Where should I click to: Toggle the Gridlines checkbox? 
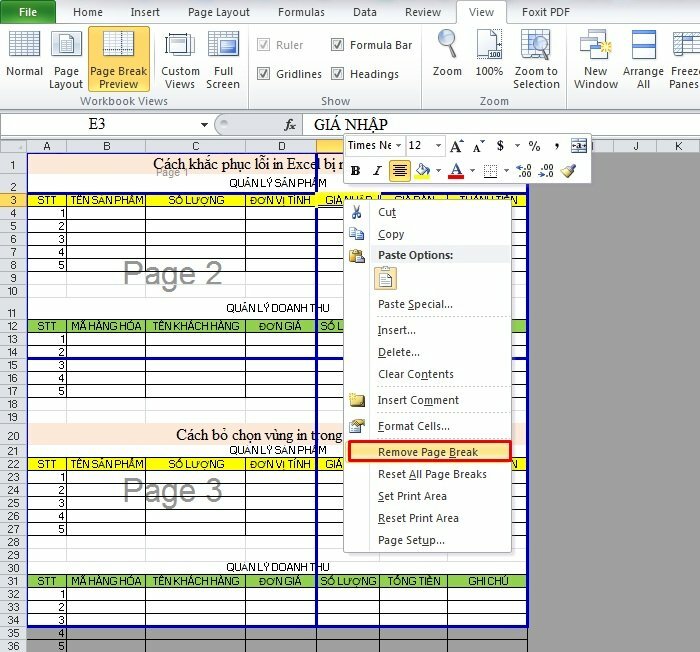click(x=264, y=74)
